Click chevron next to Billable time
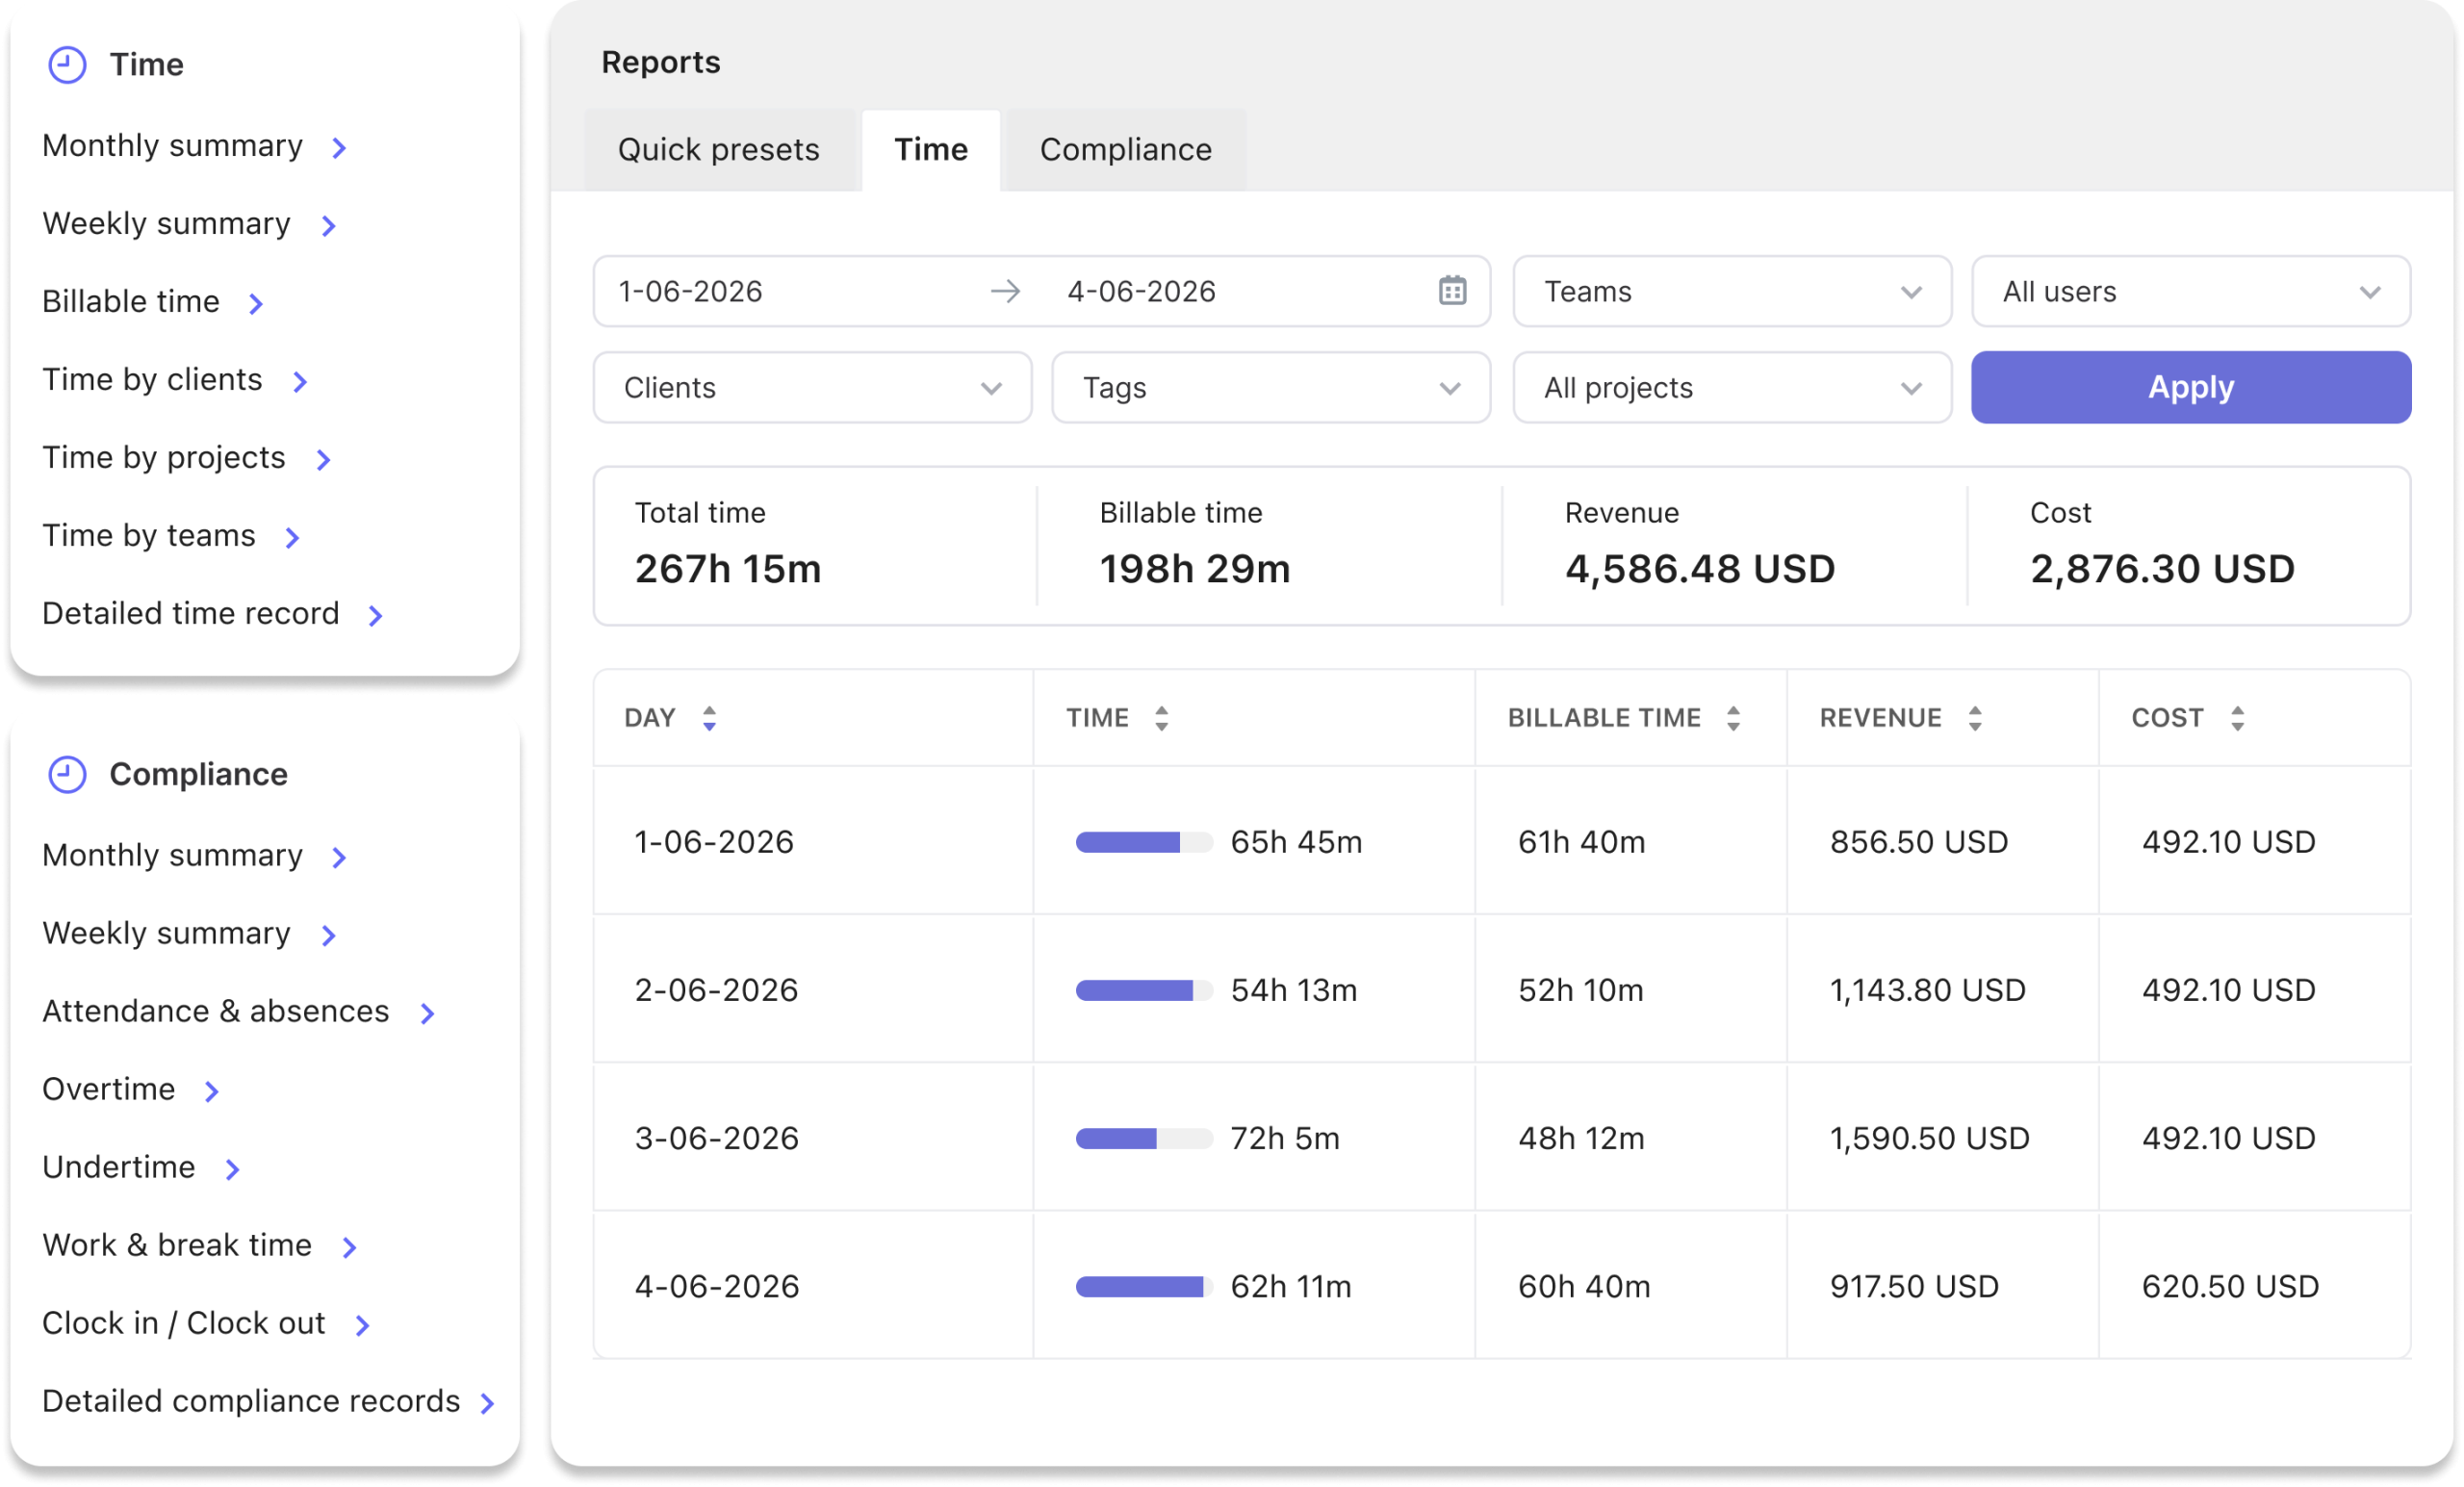Viewport: 2464px width, 1487px height. pos(256,303)
